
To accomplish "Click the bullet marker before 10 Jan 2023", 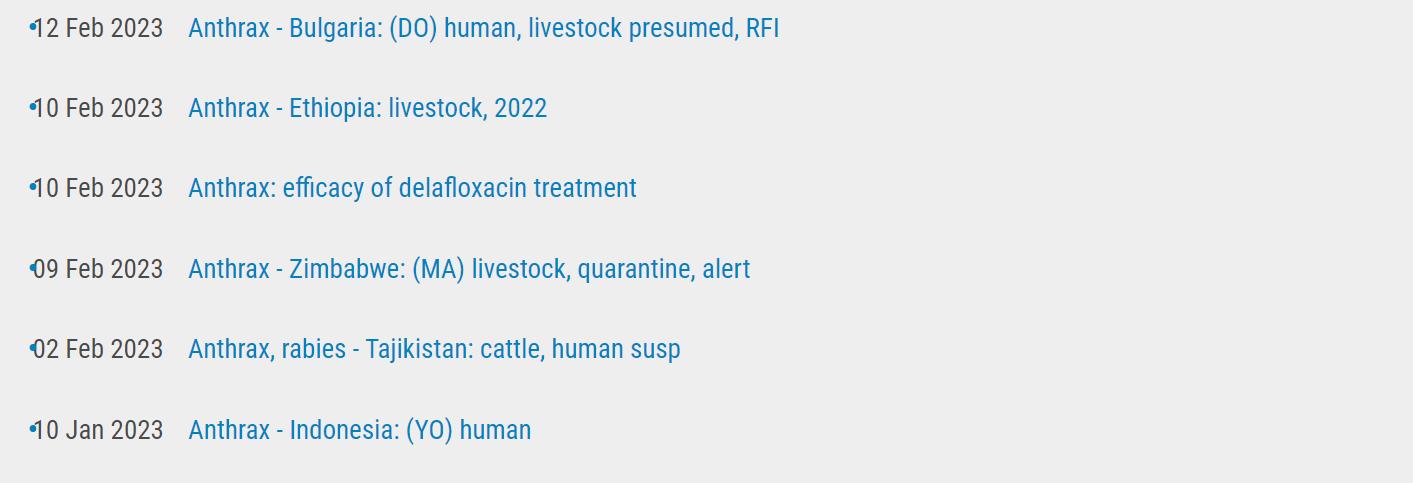I will (x=33, y=428).
